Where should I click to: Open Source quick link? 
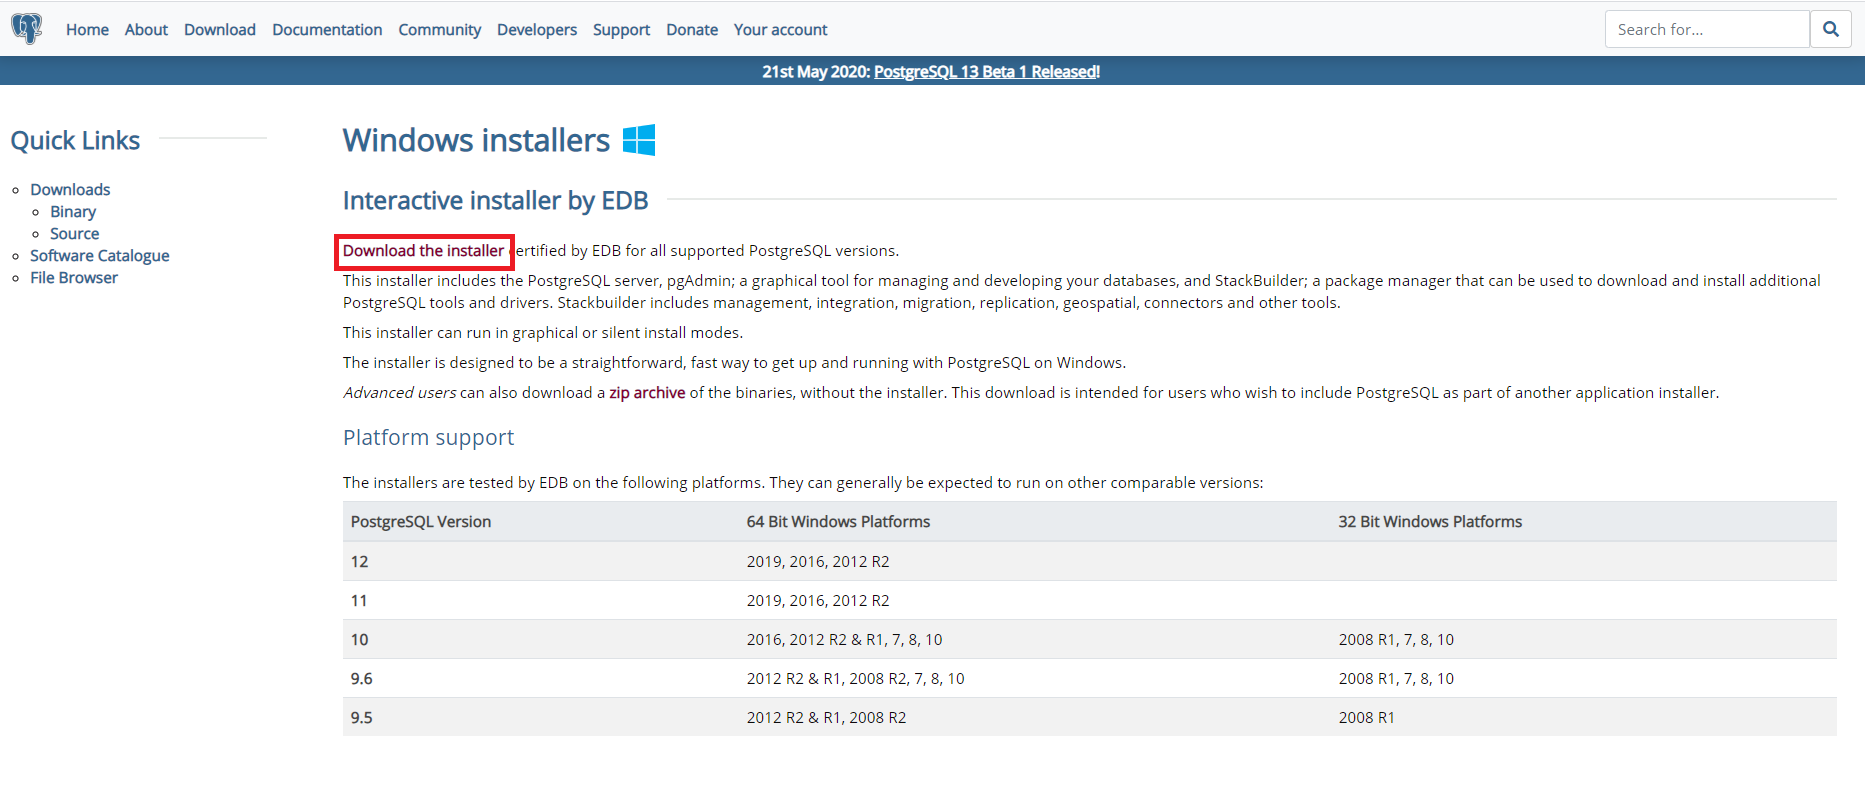(x=75, y=234)
